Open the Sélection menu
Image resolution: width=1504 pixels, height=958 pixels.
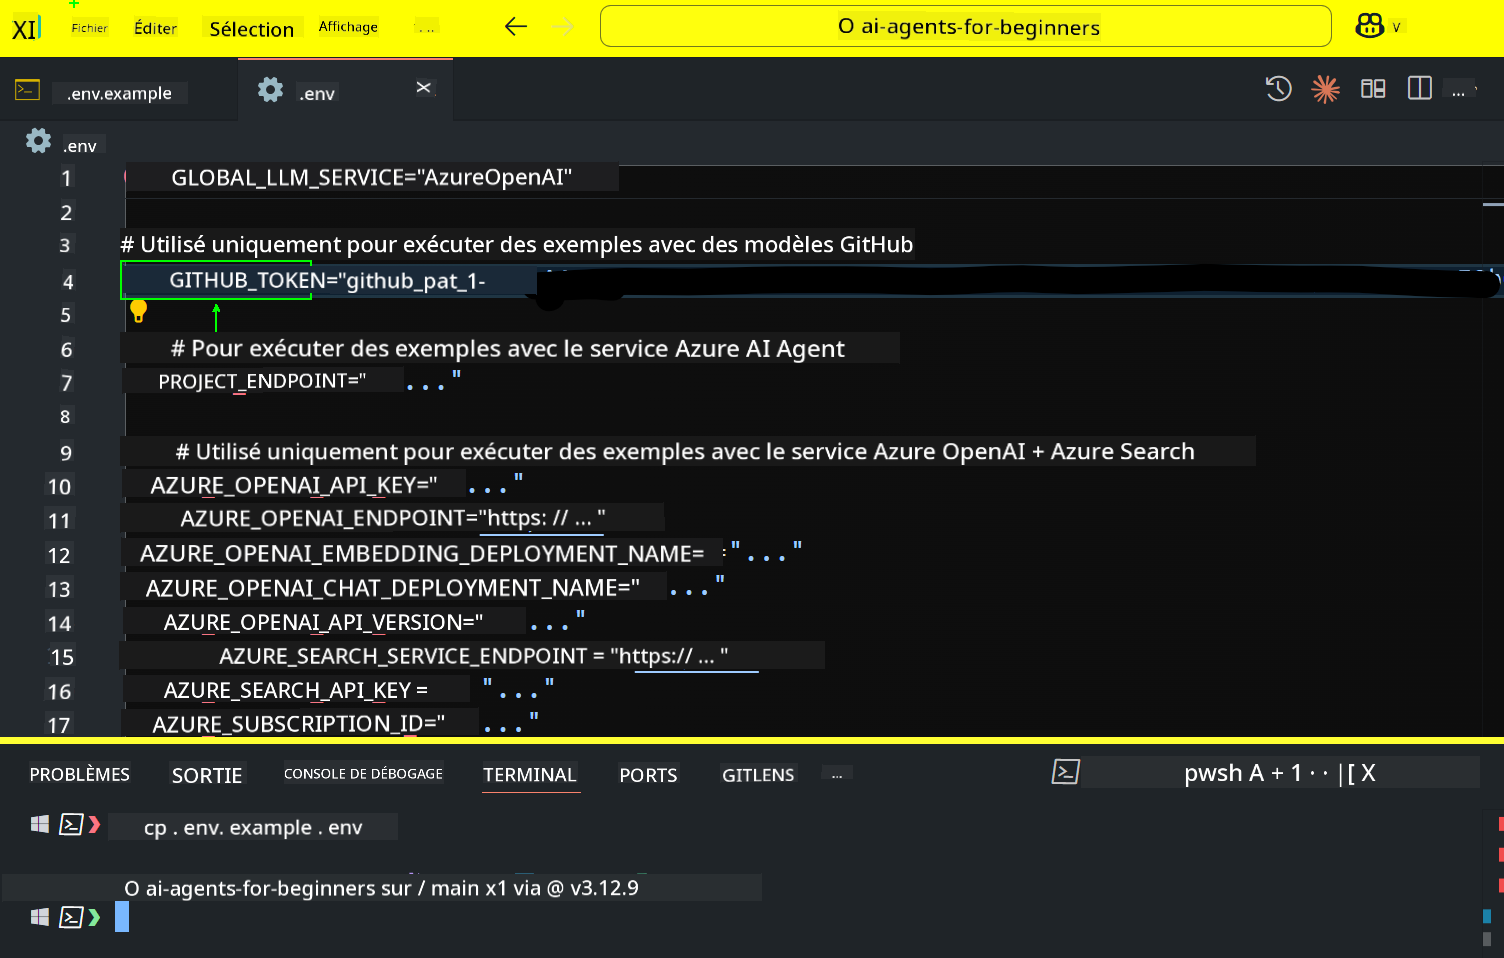[x=252, y=29]
